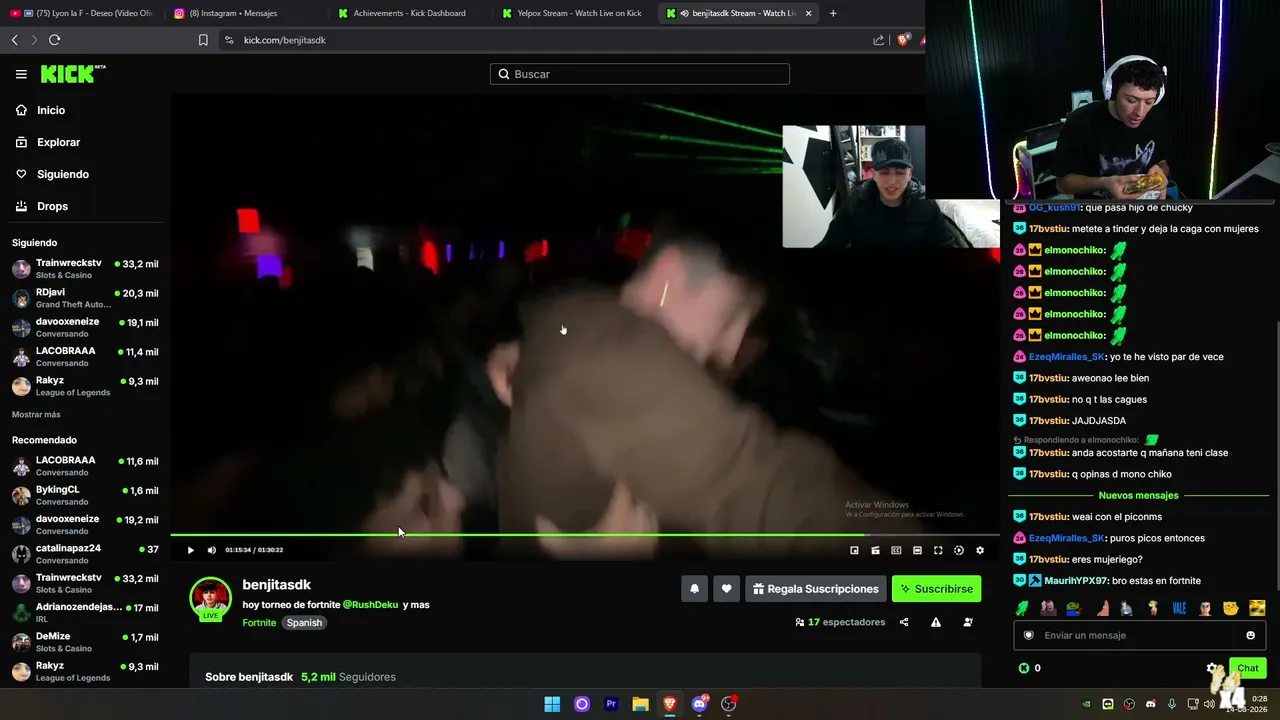Image resolution: width=1280 pixels, height=720 pixels.
Task: Send message with Chat button
Action: tap(1248, 668)
